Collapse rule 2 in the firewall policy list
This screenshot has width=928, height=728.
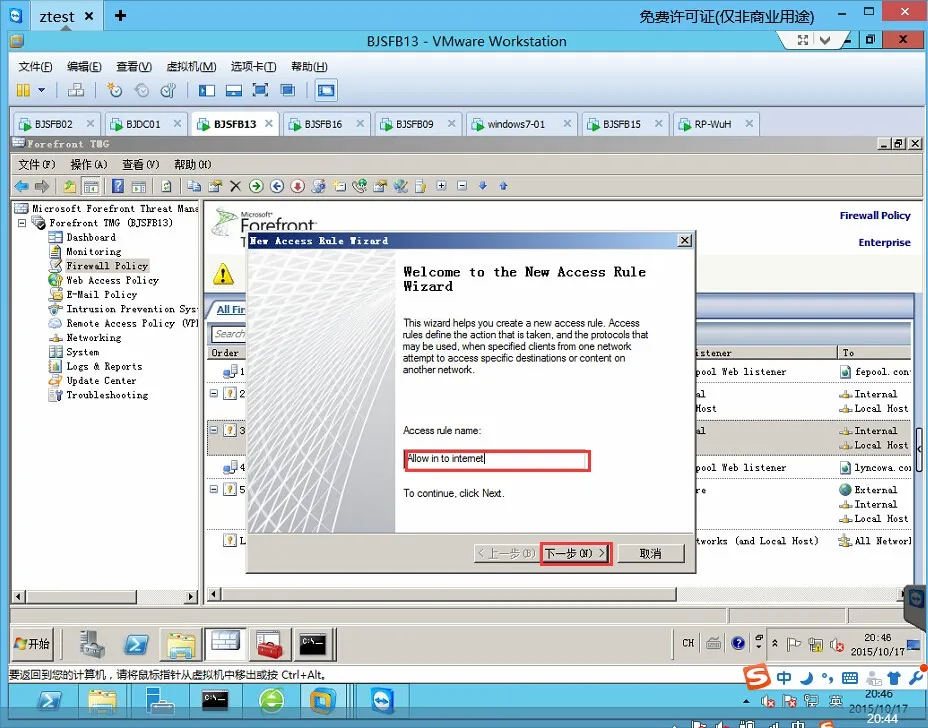214,393
